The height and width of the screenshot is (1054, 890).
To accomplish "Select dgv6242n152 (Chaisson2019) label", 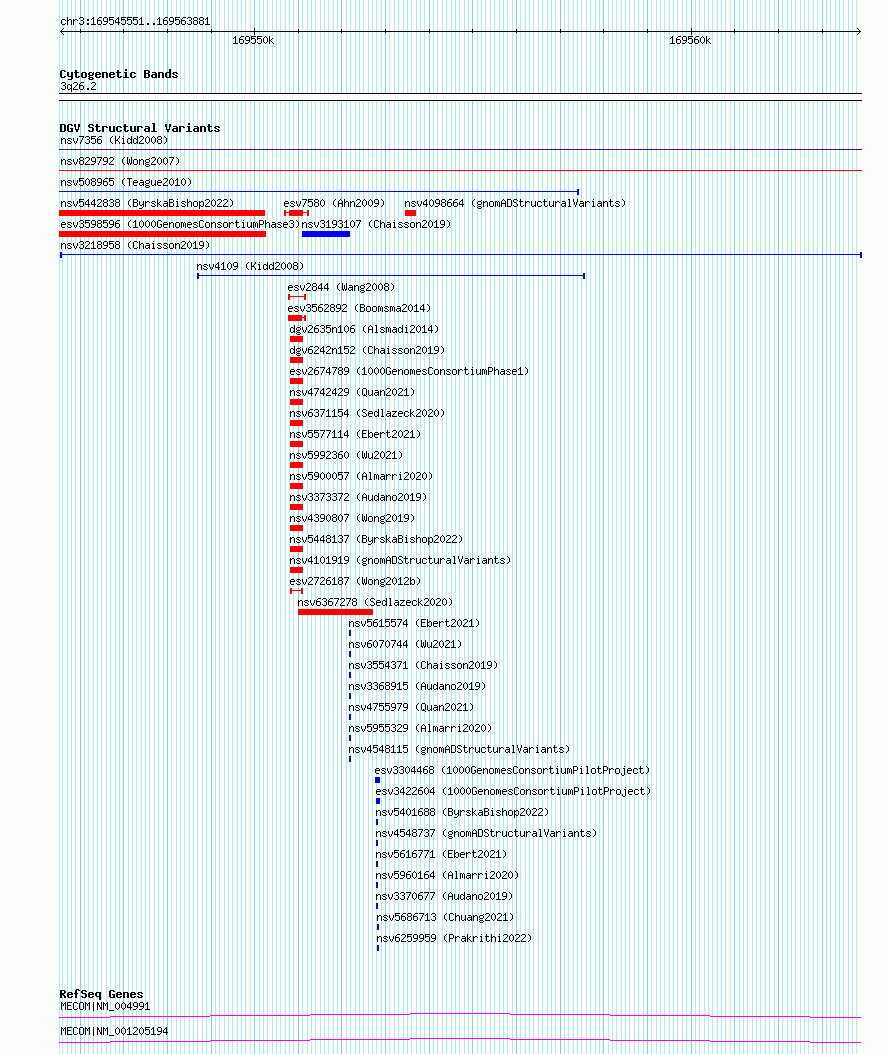I will [367, 350].
